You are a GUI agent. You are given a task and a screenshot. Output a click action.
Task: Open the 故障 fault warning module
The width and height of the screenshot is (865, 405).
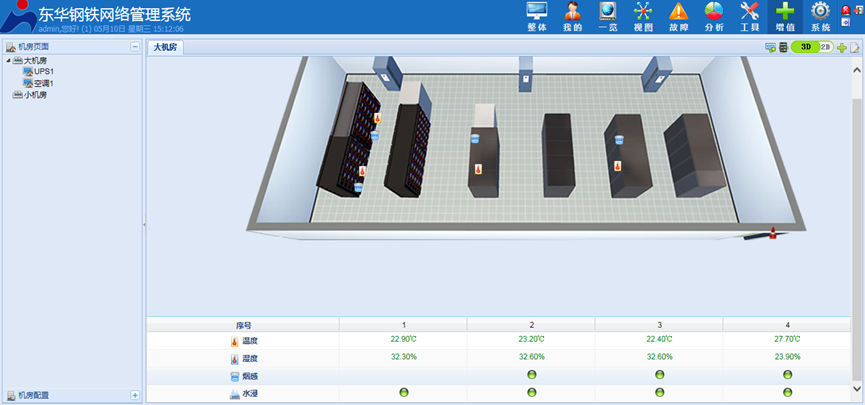[x=679, y=17]
